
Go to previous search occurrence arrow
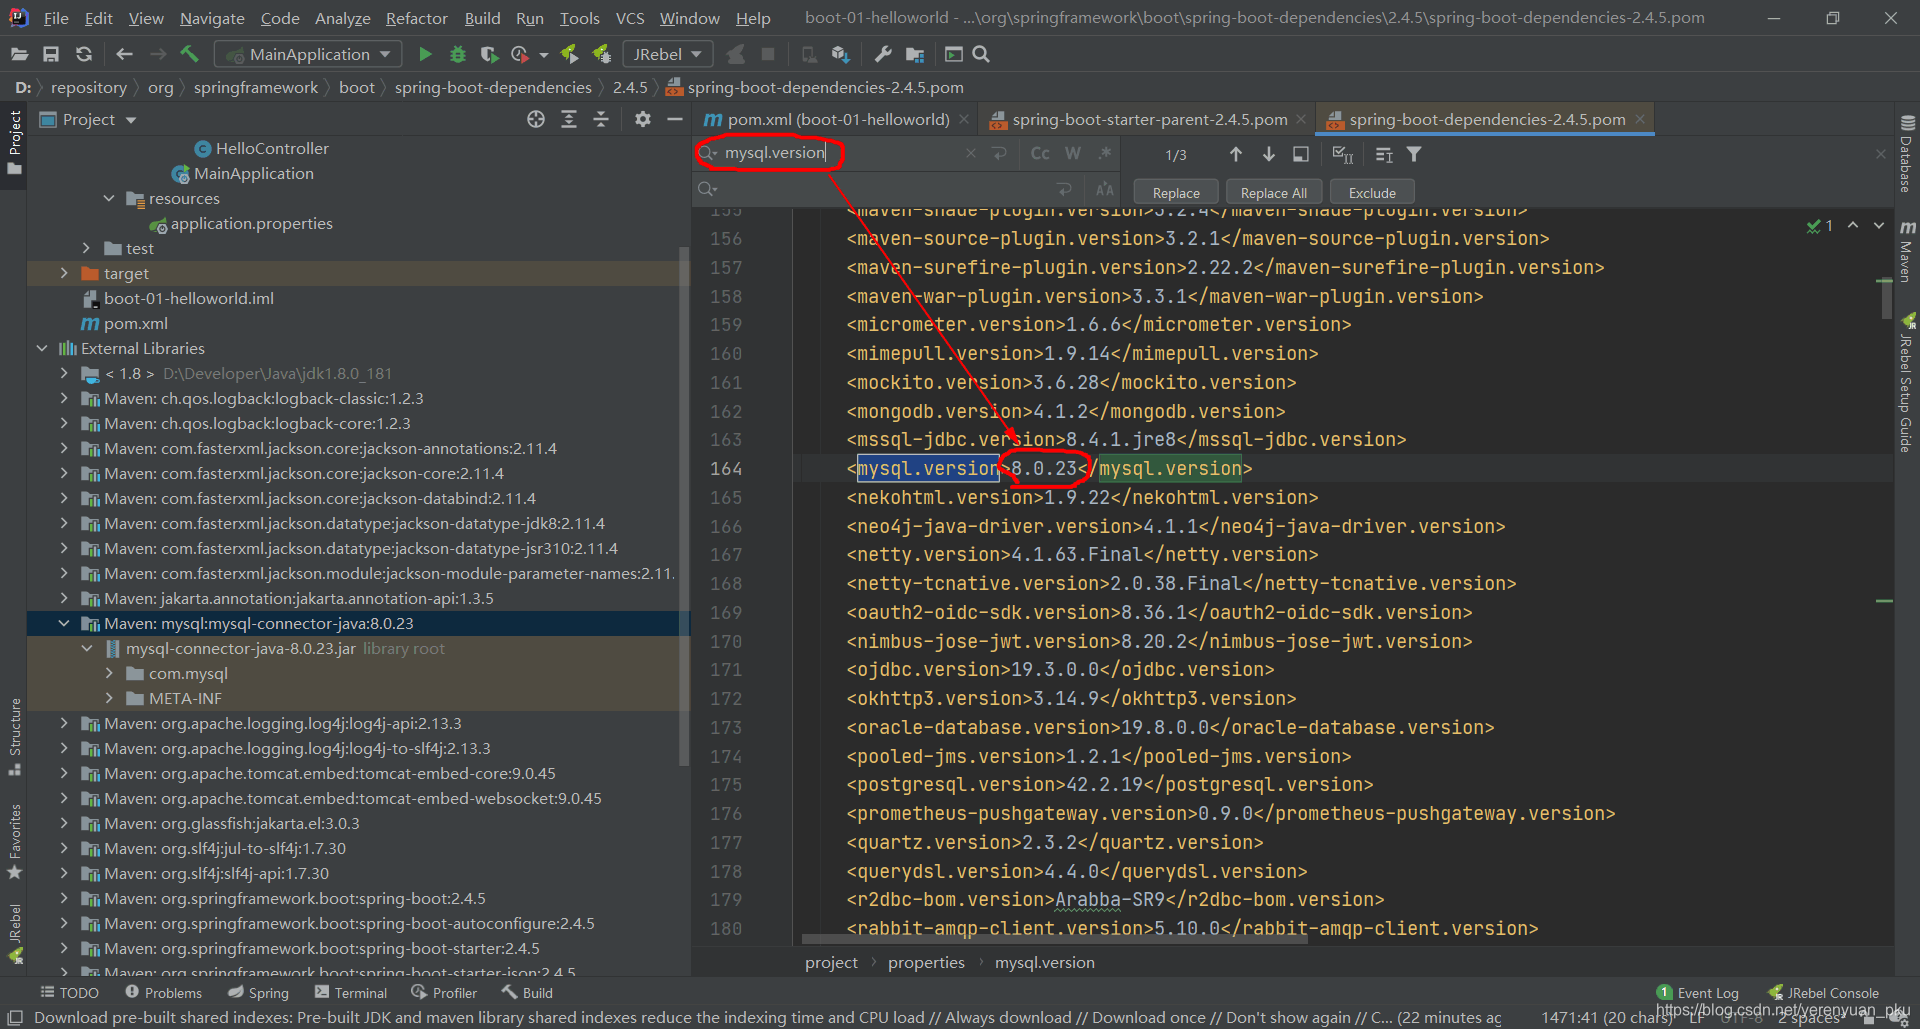click(1236, 154)
